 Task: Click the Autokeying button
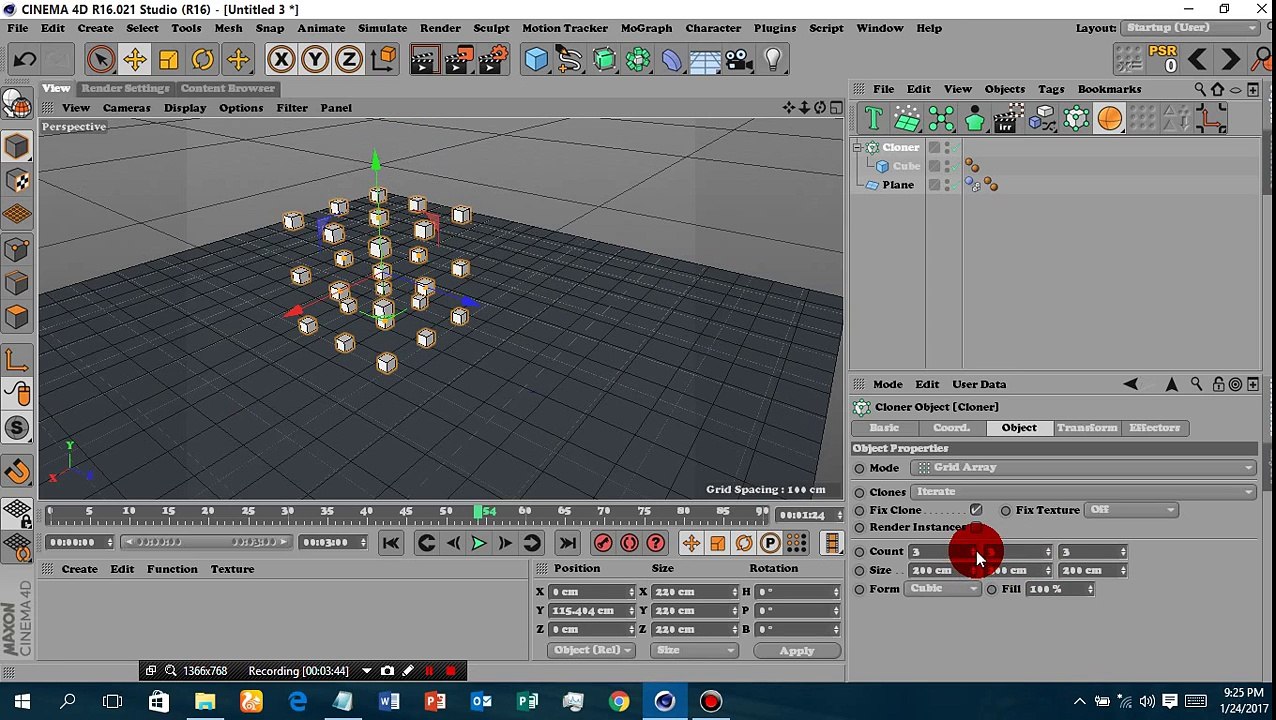click(629, 543)
